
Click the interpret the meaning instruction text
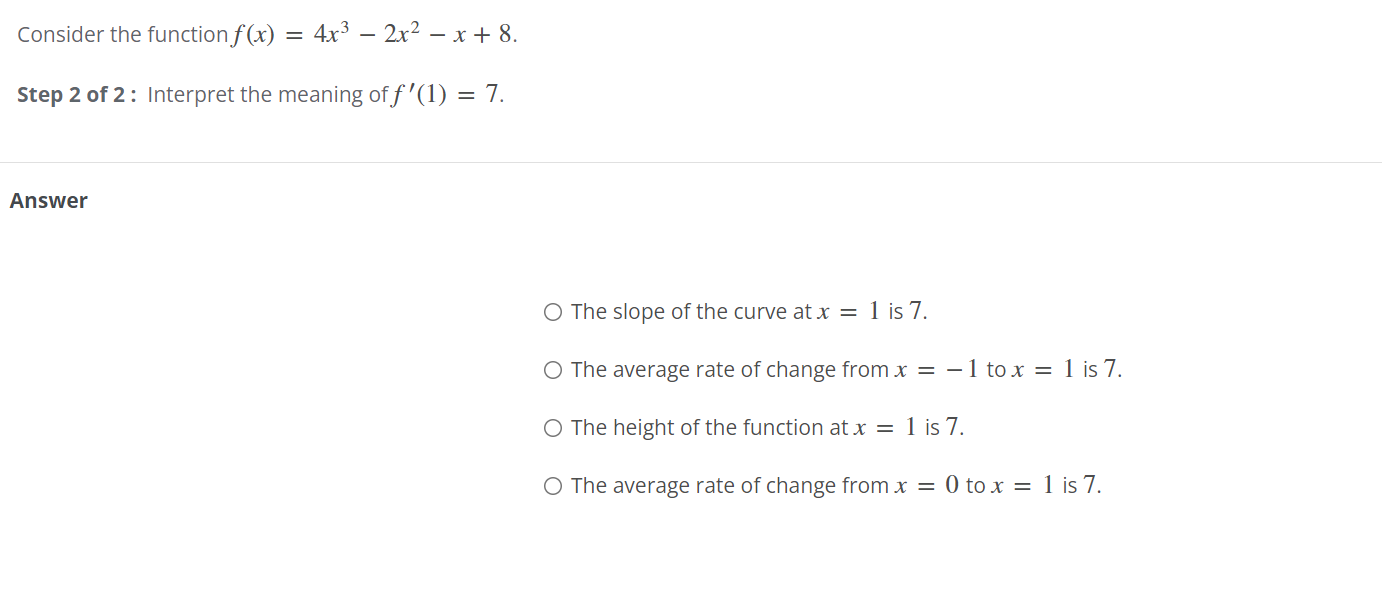coord(265,93)
